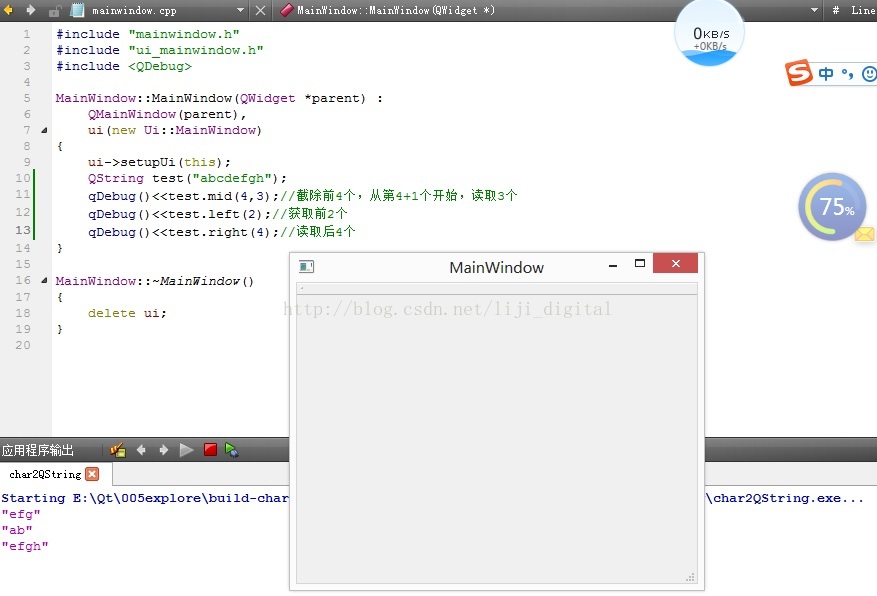
Task: Click the test.right(4) code line
Action: [x=221, y=232]
